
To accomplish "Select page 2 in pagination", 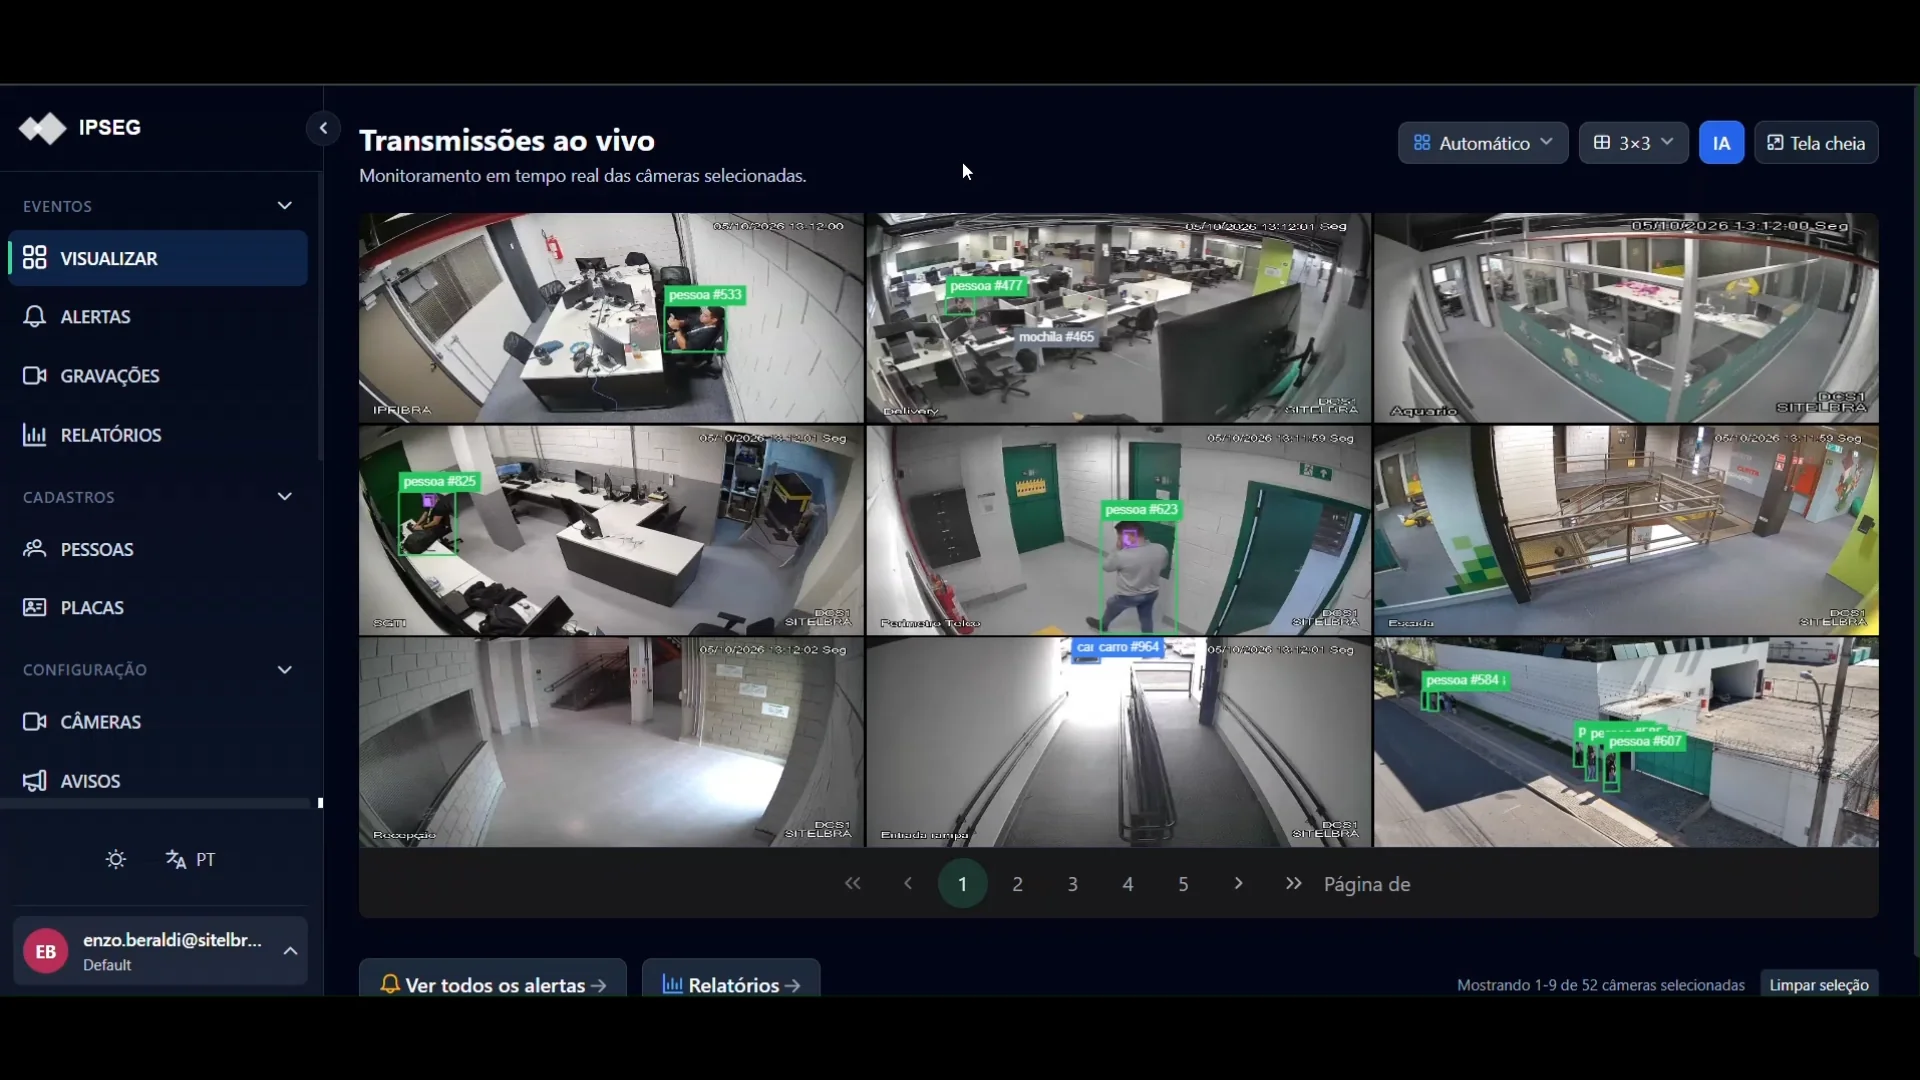I will click(x=1018, y=884).
